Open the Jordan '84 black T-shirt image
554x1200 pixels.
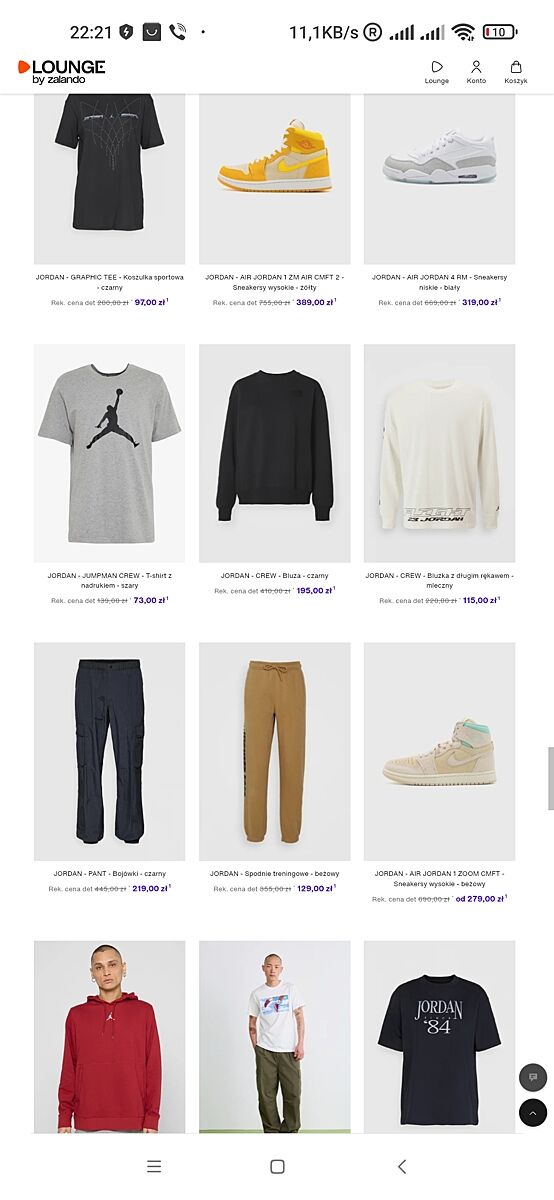click(440, 1036)
